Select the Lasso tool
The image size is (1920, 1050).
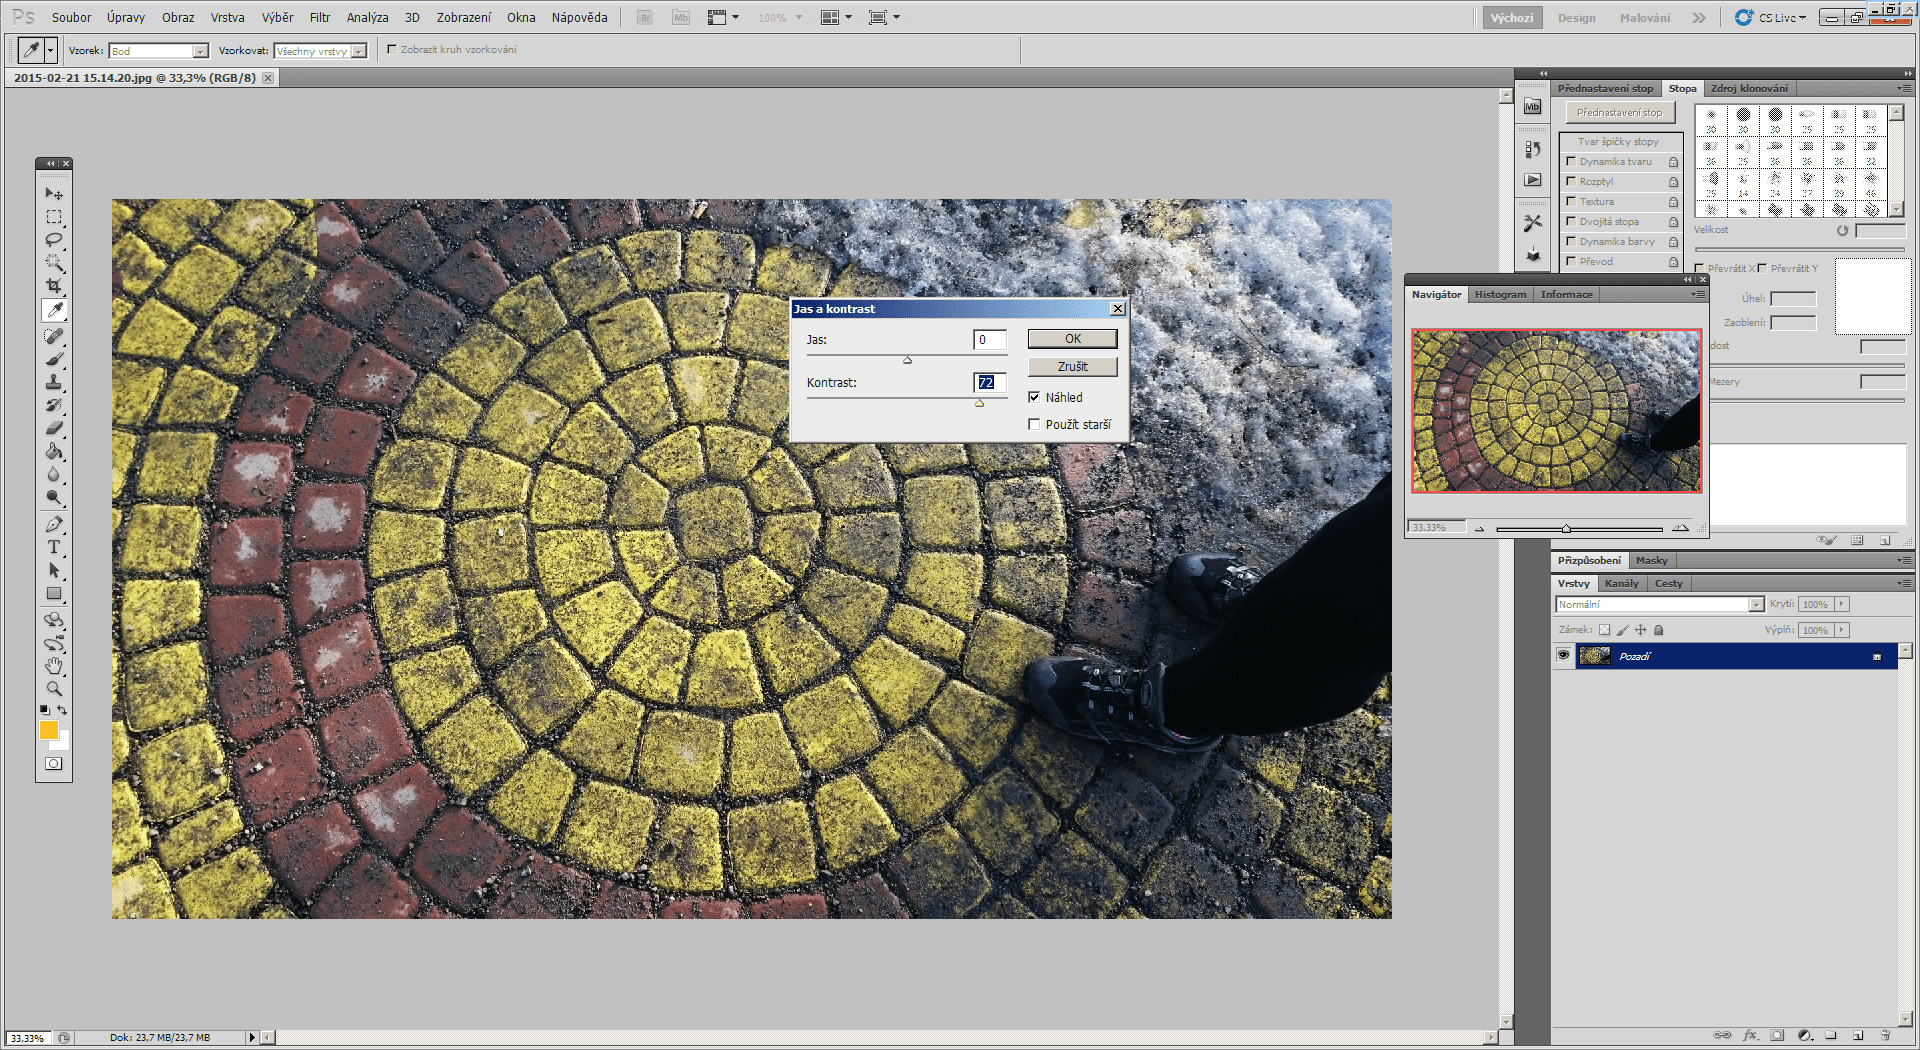pyautogui.click(x=54, y=240)
